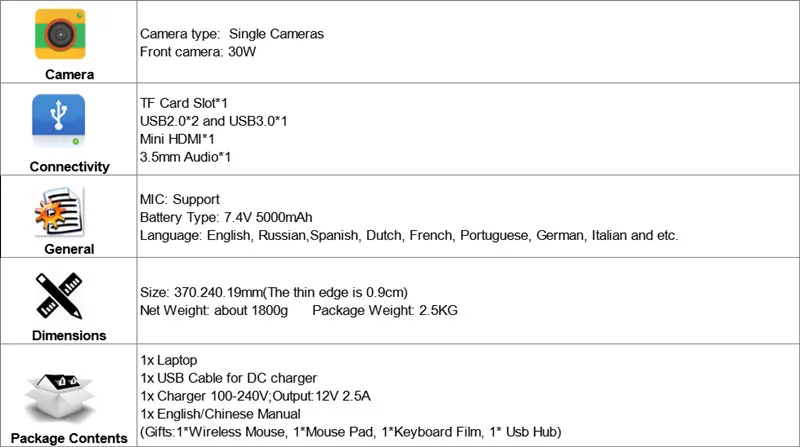The height and width of the screenshot is (447, 800).
Task: Click the Battery Type 7.4V 5000mAh text
Action: tap(226, 217)
